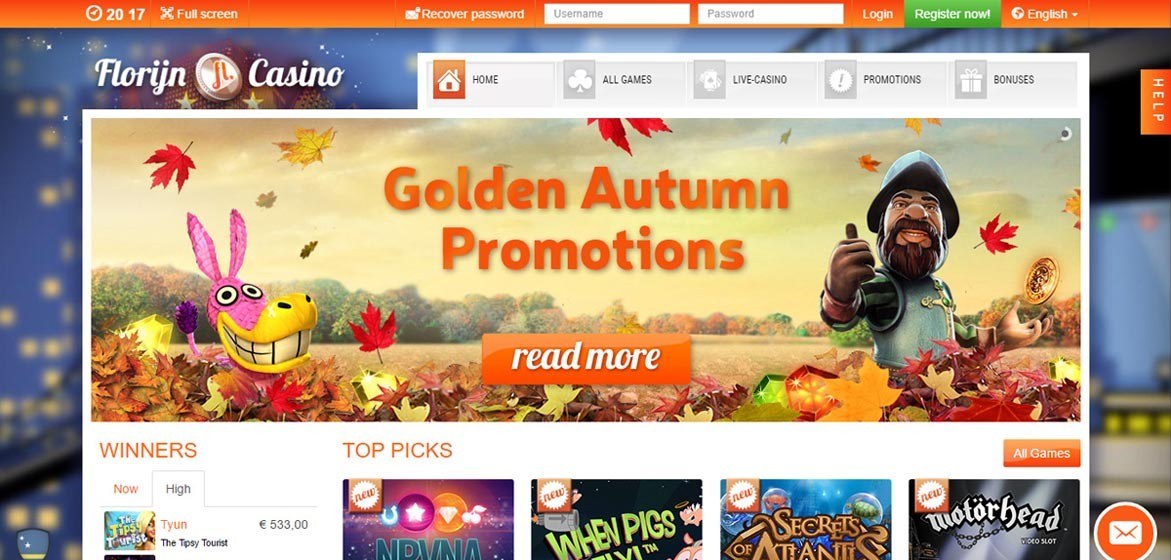Open the vertical Help side tab
The image size is (1171, 560).
click(1155, 102)
